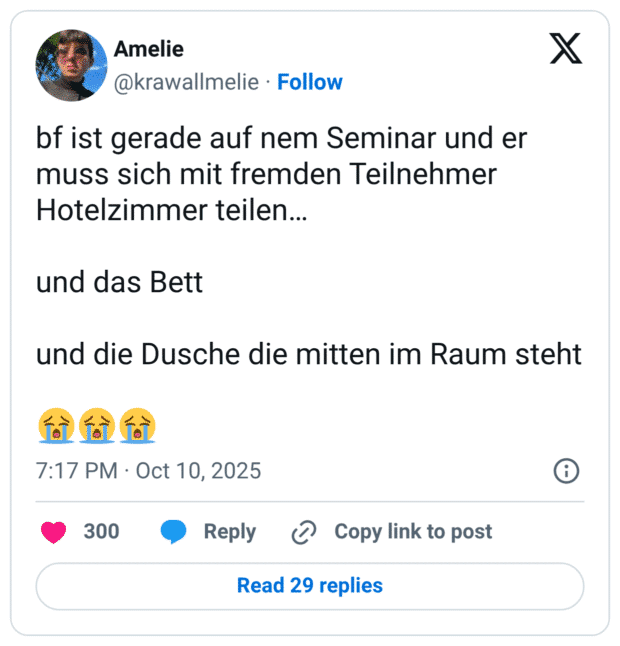This screenshot has width=620, height=646.
Task: Click the blue reply speech bubble icon
Action: (x=174, y=532)
